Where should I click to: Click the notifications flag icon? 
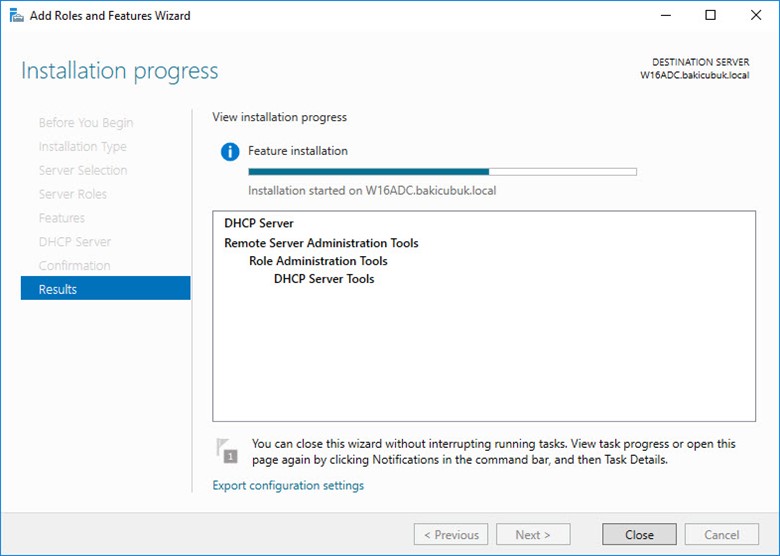tap(228, 450)
